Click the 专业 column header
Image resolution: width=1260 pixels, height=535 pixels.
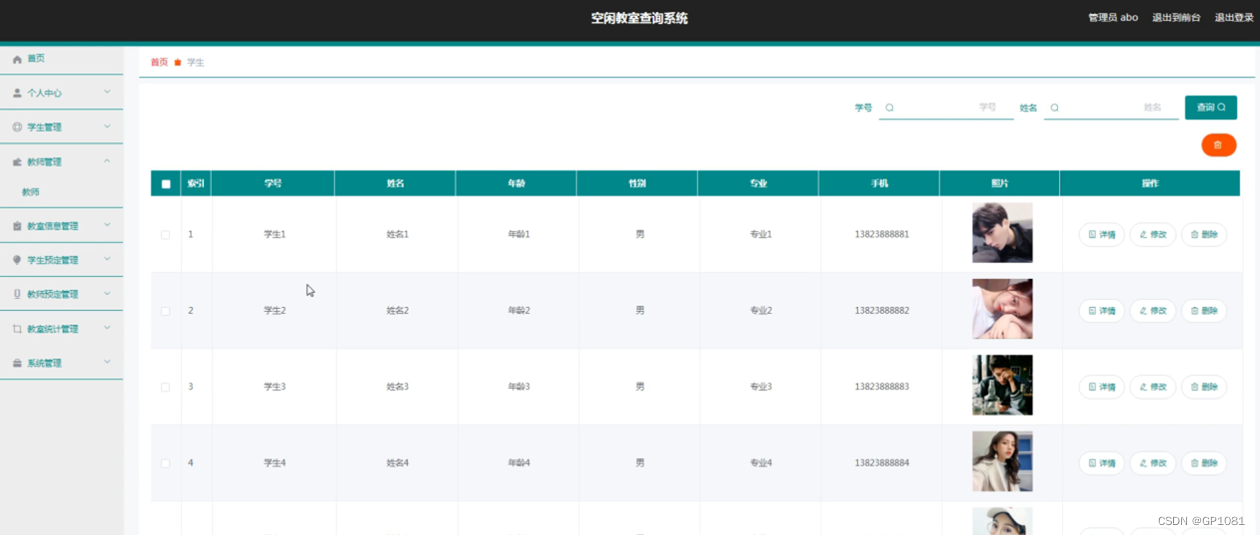(758, 184)
